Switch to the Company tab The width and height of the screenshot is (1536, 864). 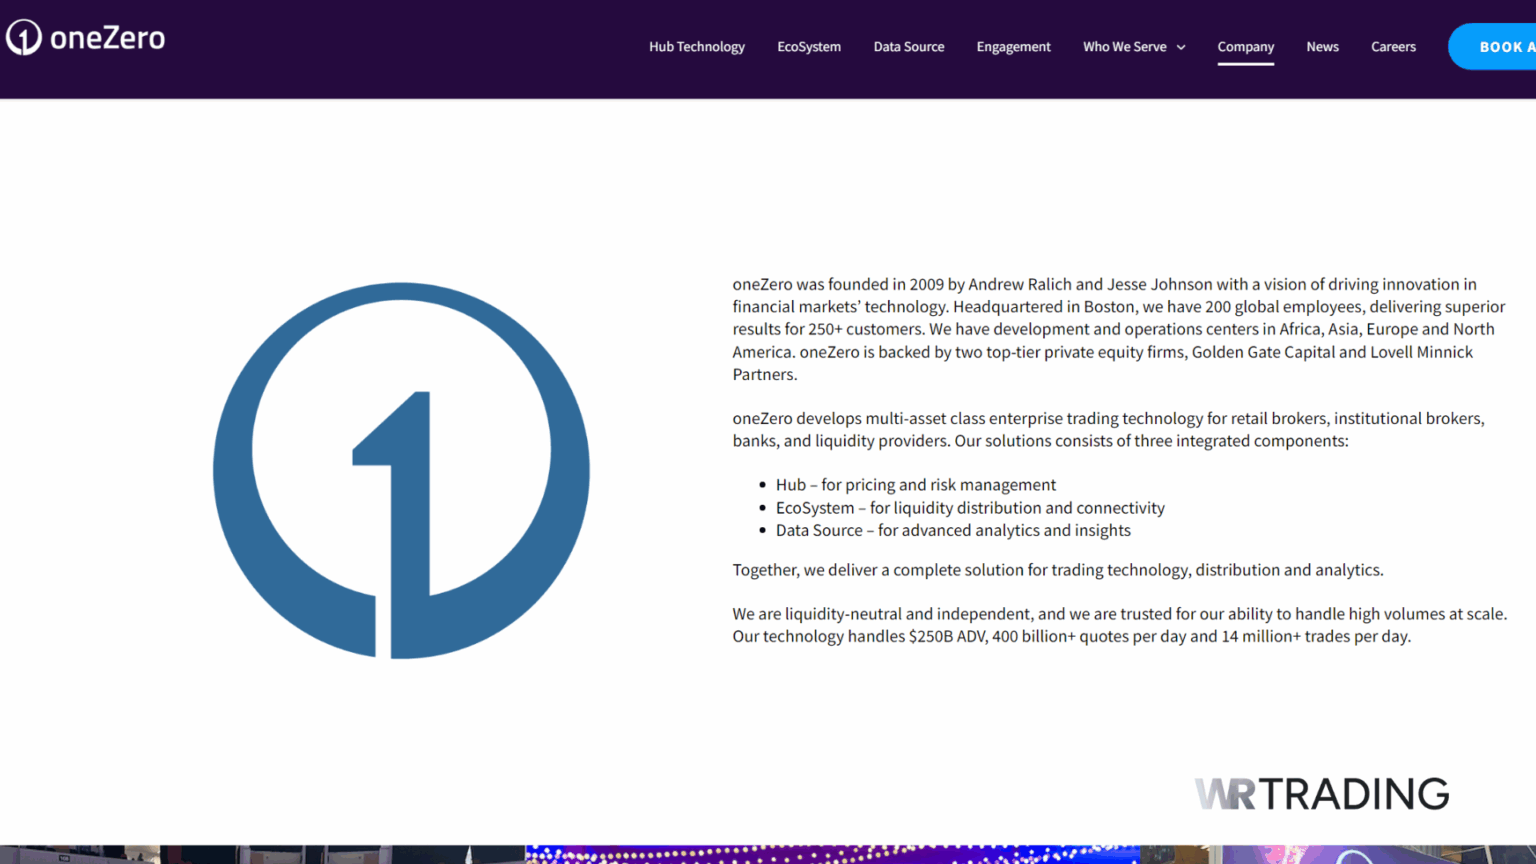1245,47
